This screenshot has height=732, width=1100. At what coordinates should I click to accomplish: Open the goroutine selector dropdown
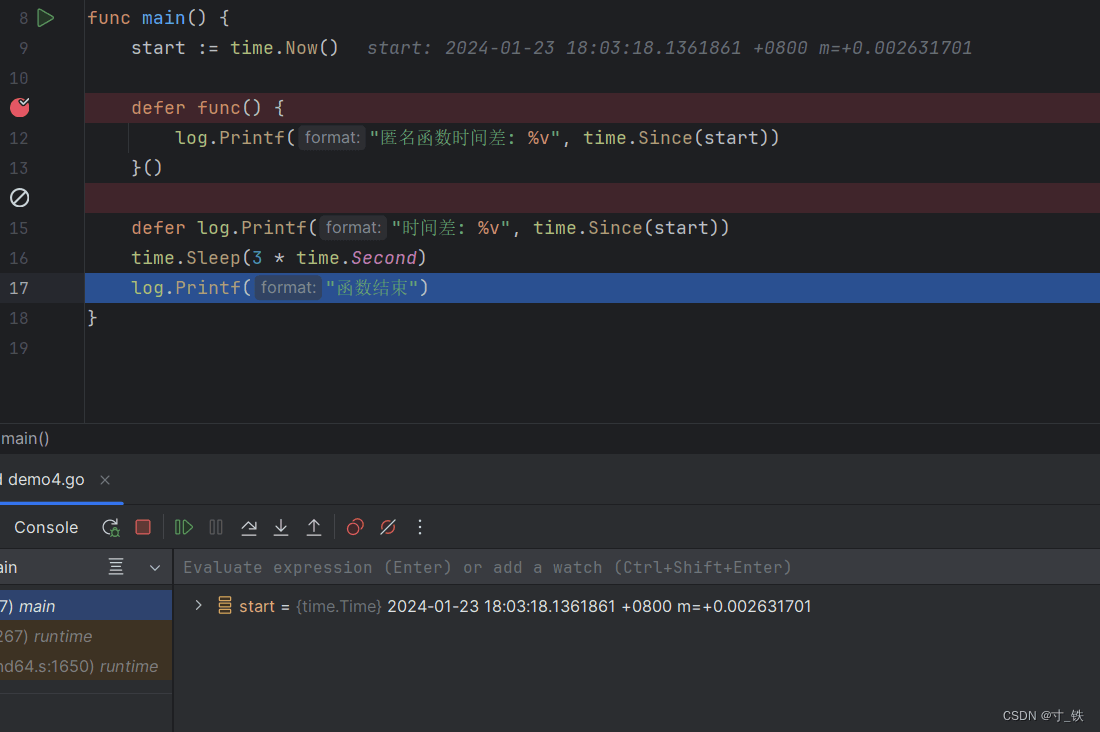point(155,568)
